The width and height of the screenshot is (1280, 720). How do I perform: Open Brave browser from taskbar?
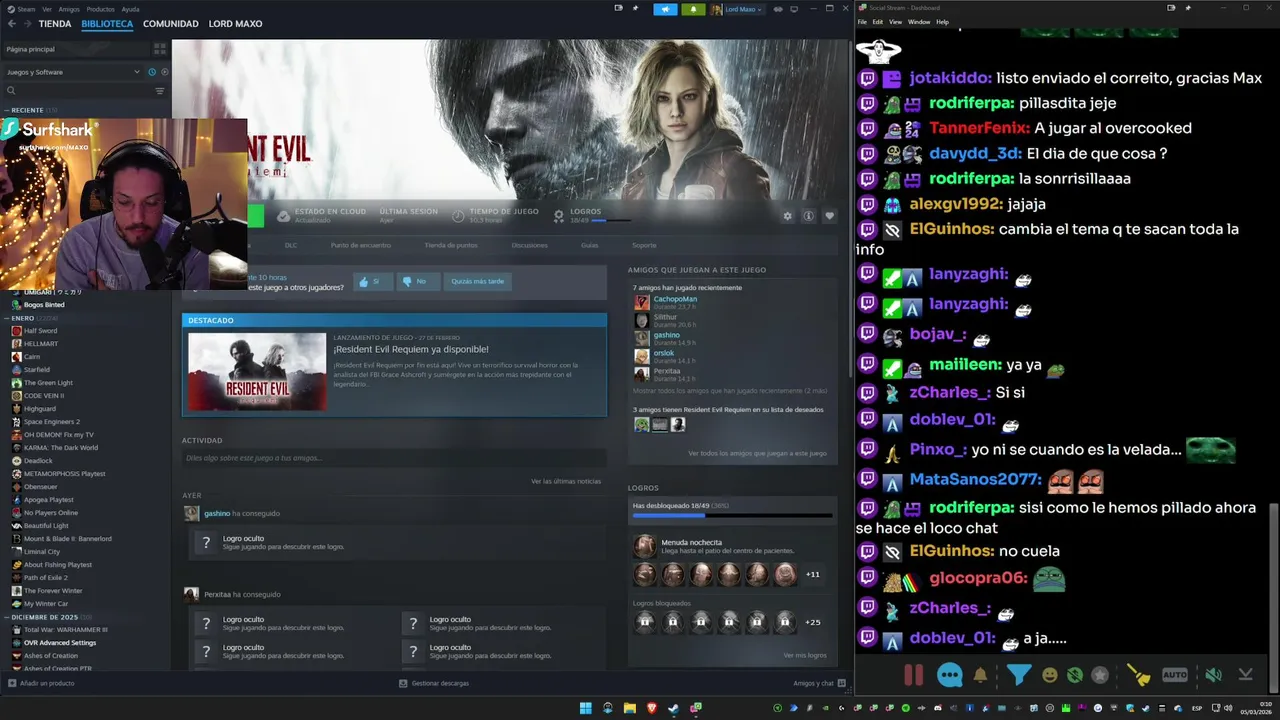click(x=652, y=708)
